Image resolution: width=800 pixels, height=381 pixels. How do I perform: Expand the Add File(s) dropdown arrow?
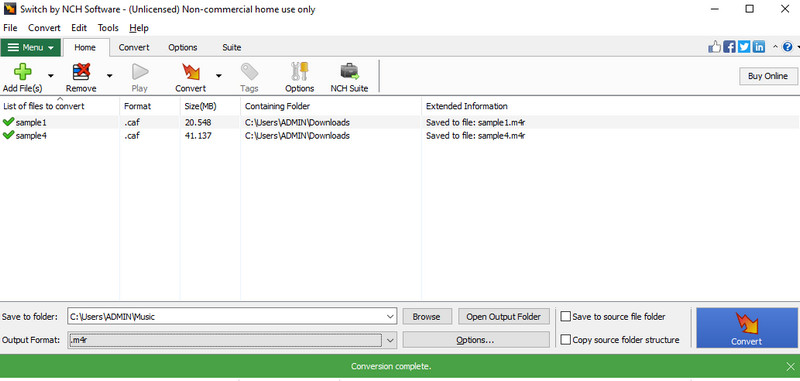(51, 75)
